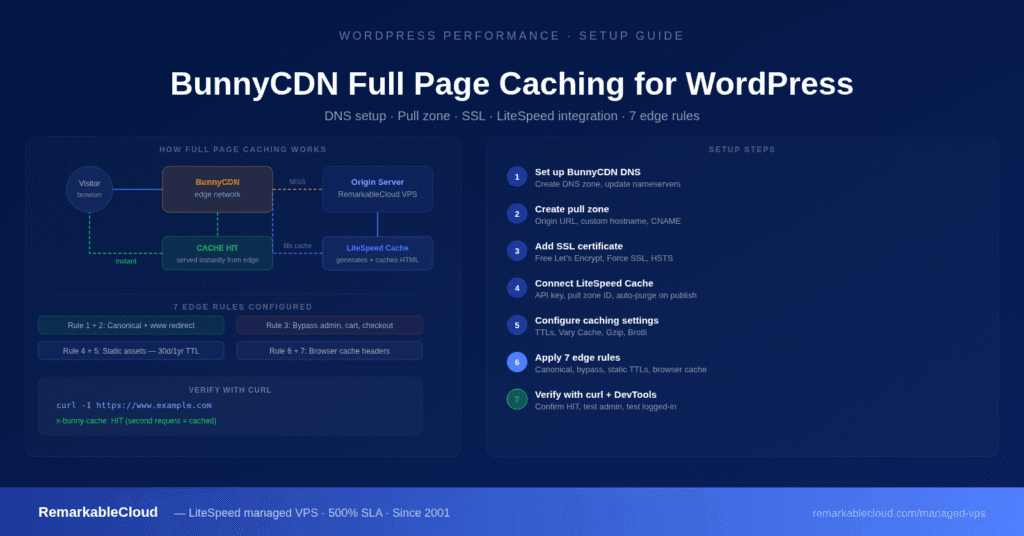Click 'Set up BunnyCDN DNS' step title

click(588, 172)
